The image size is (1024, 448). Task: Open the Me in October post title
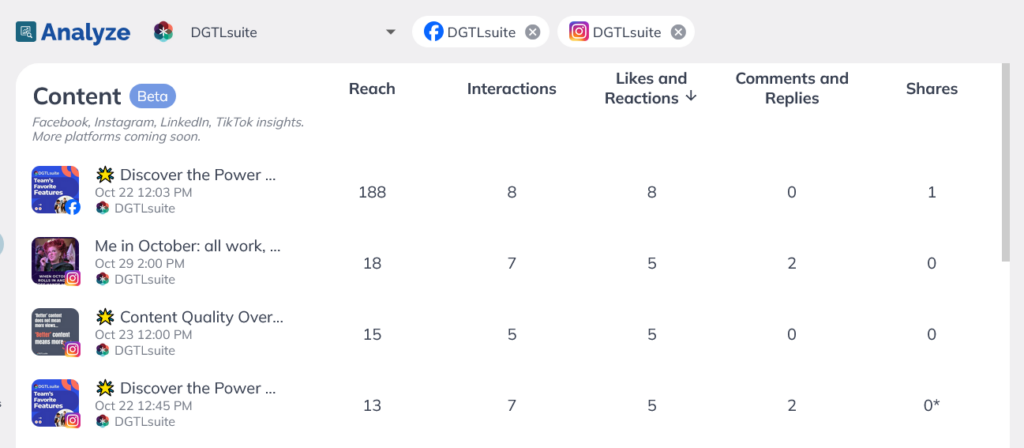click(187, 246)
